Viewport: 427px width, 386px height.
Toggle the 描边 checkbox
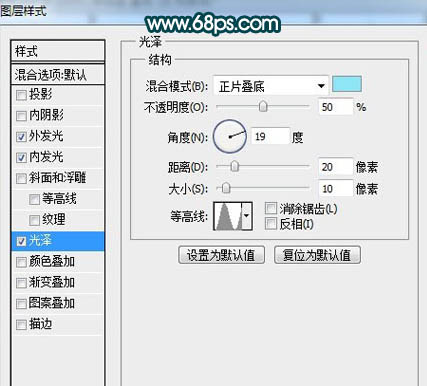click(x=21, y=324)
